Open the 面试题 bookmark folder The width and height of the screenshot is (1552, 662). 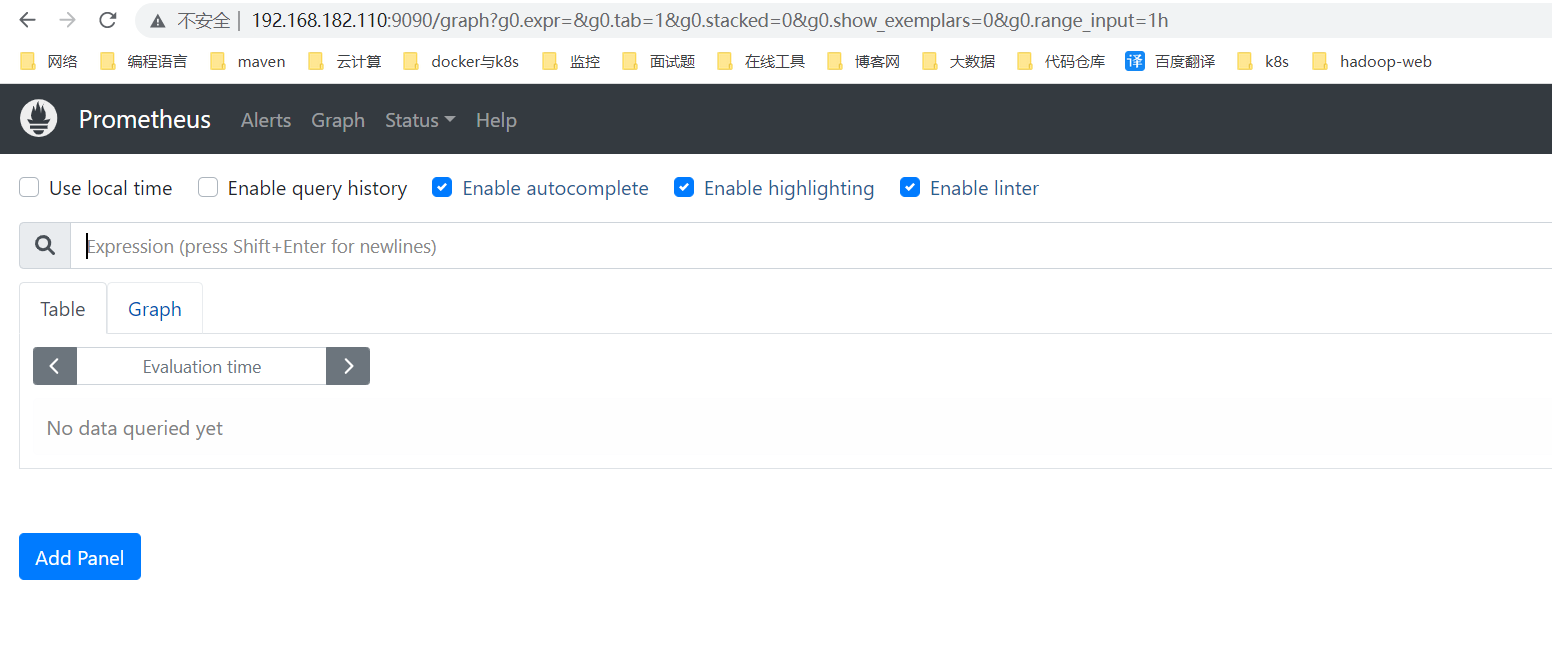[x=659, y=62]
